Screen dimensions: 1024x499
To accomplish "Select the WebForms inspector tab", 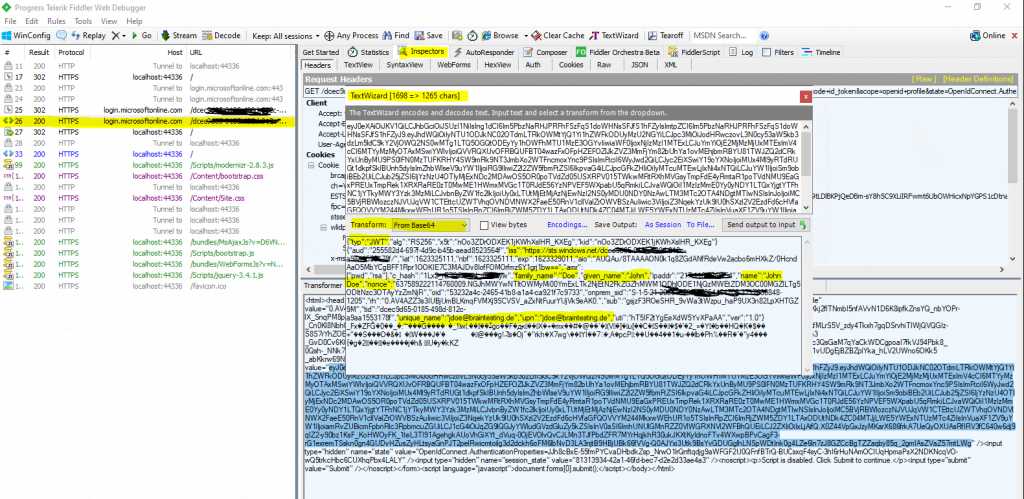I will click(454, 65).
